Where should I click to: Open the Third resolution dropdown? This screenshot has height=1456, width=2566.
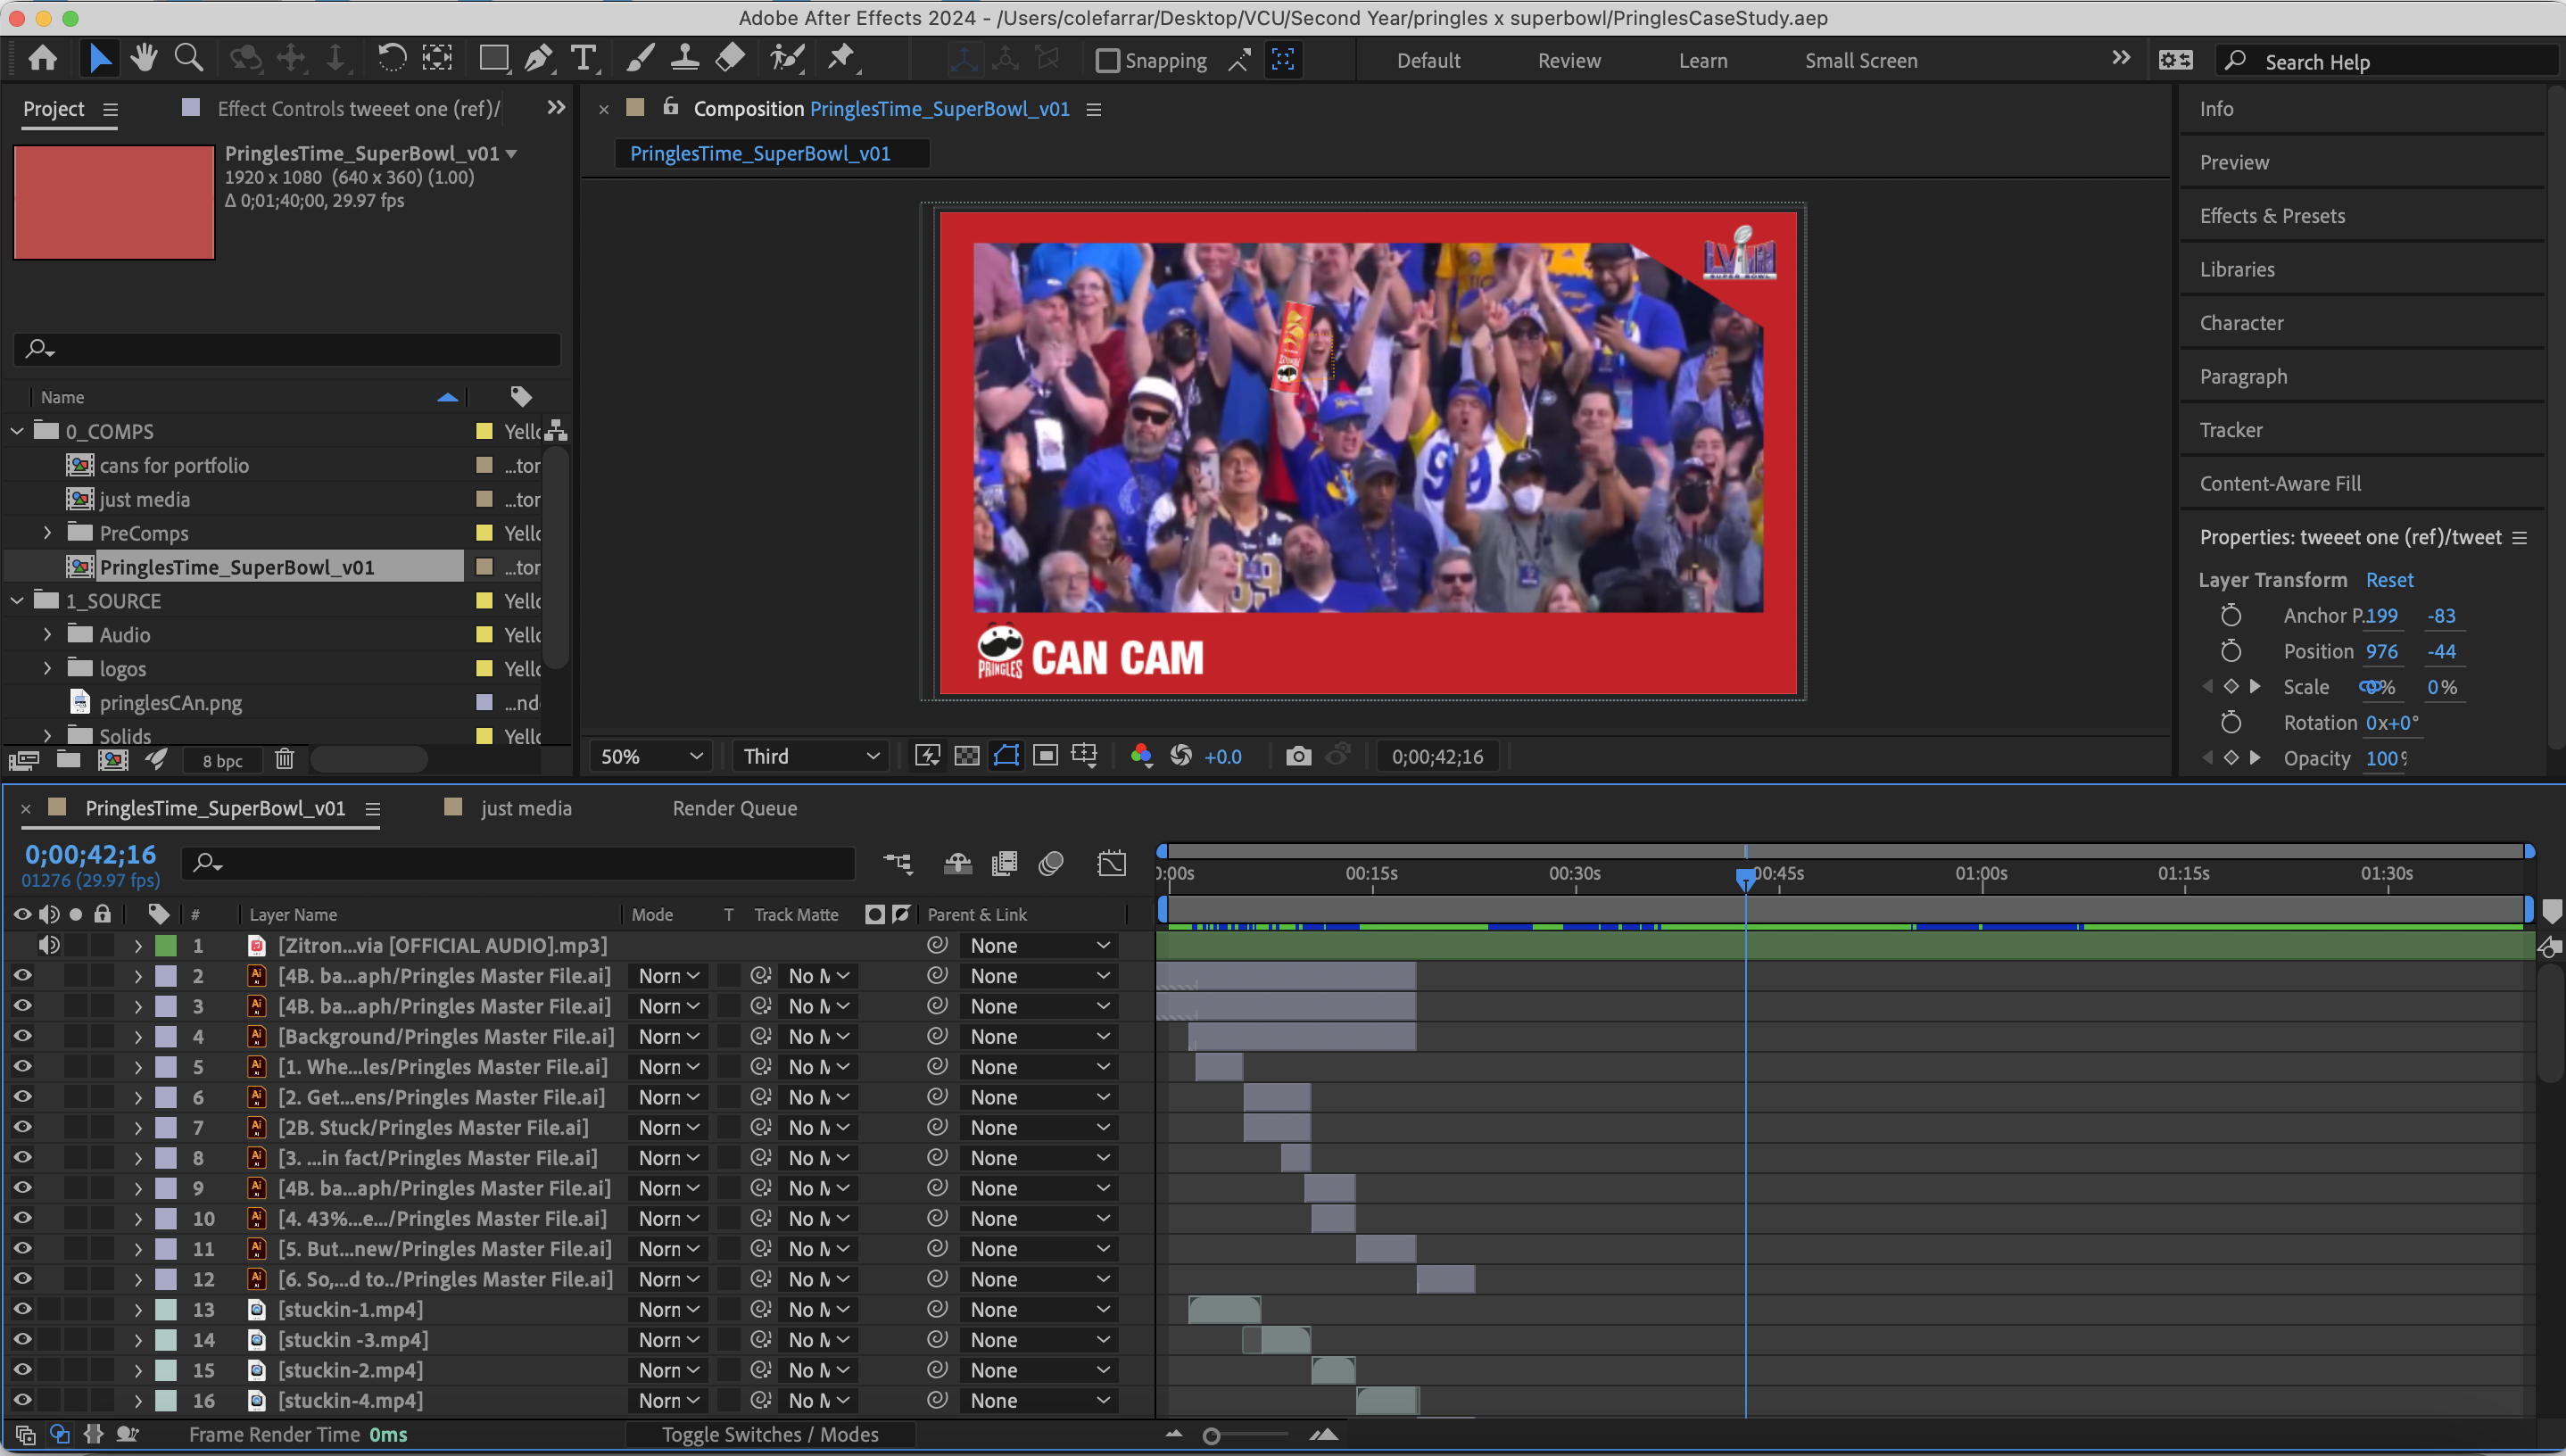(x=810, y=756)
